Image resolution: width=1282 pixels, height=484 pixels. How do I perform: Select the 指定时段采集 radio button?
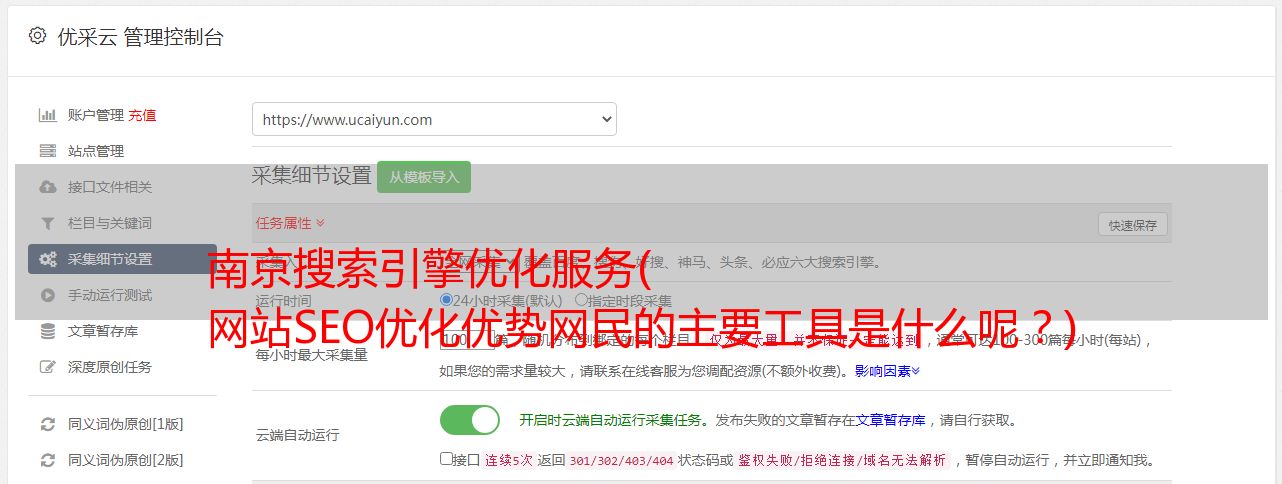[581, 300]
